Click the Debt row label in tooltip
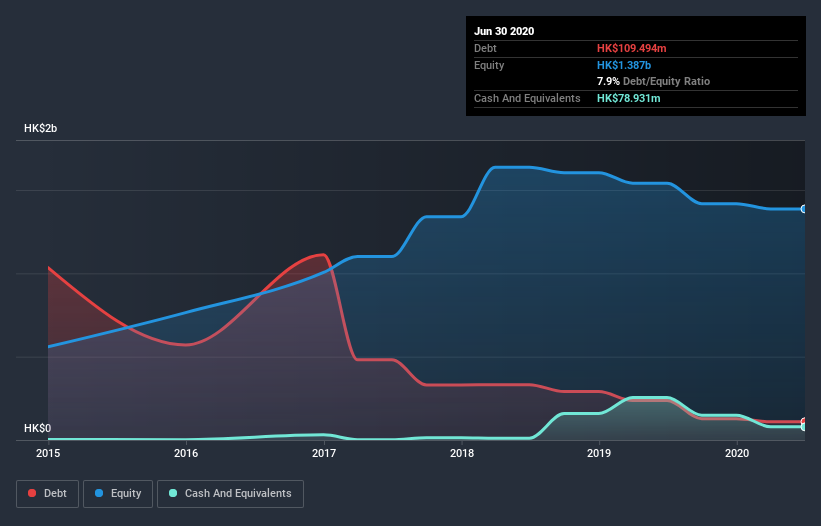 pos(485,49)
